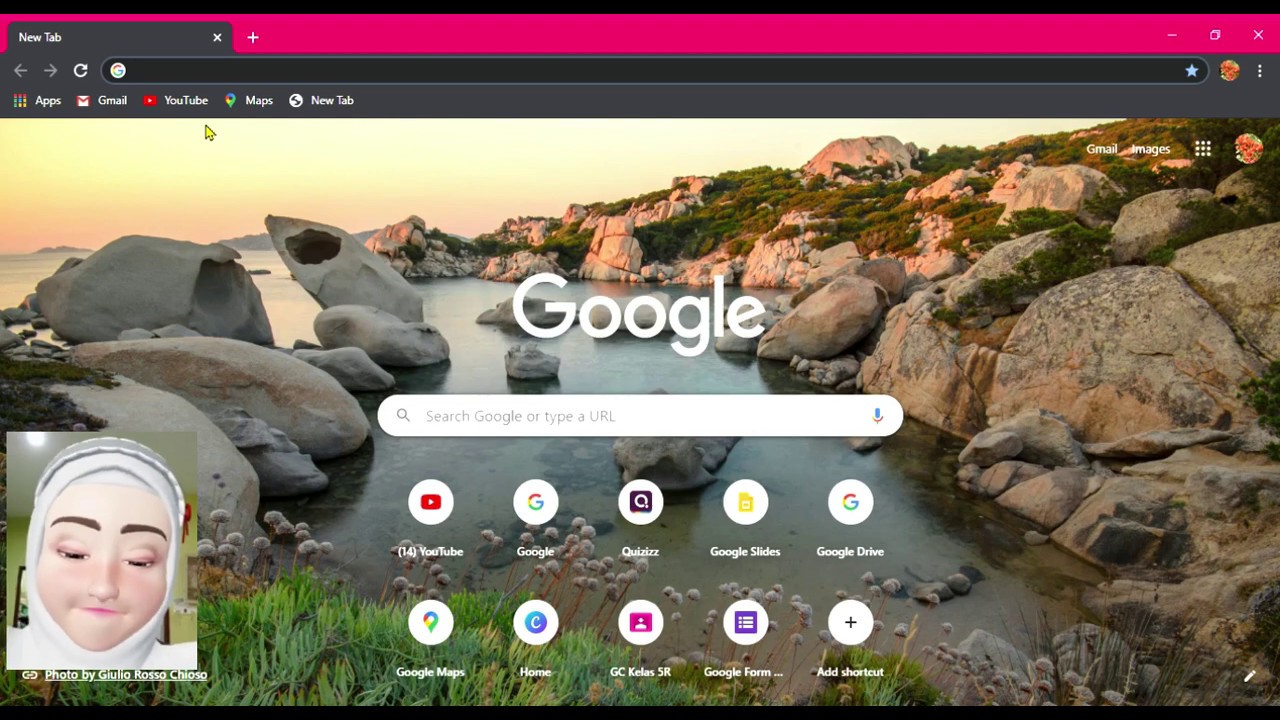Open Google apps grid launcher

[1203, 149]
